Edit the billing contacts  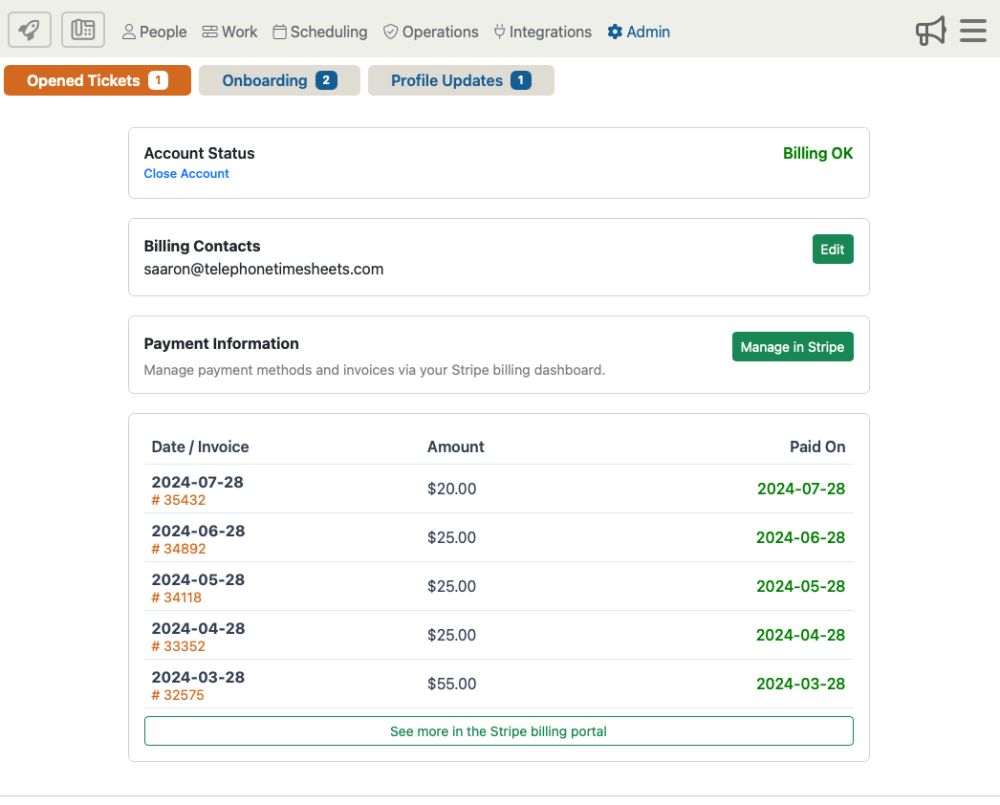832,250
